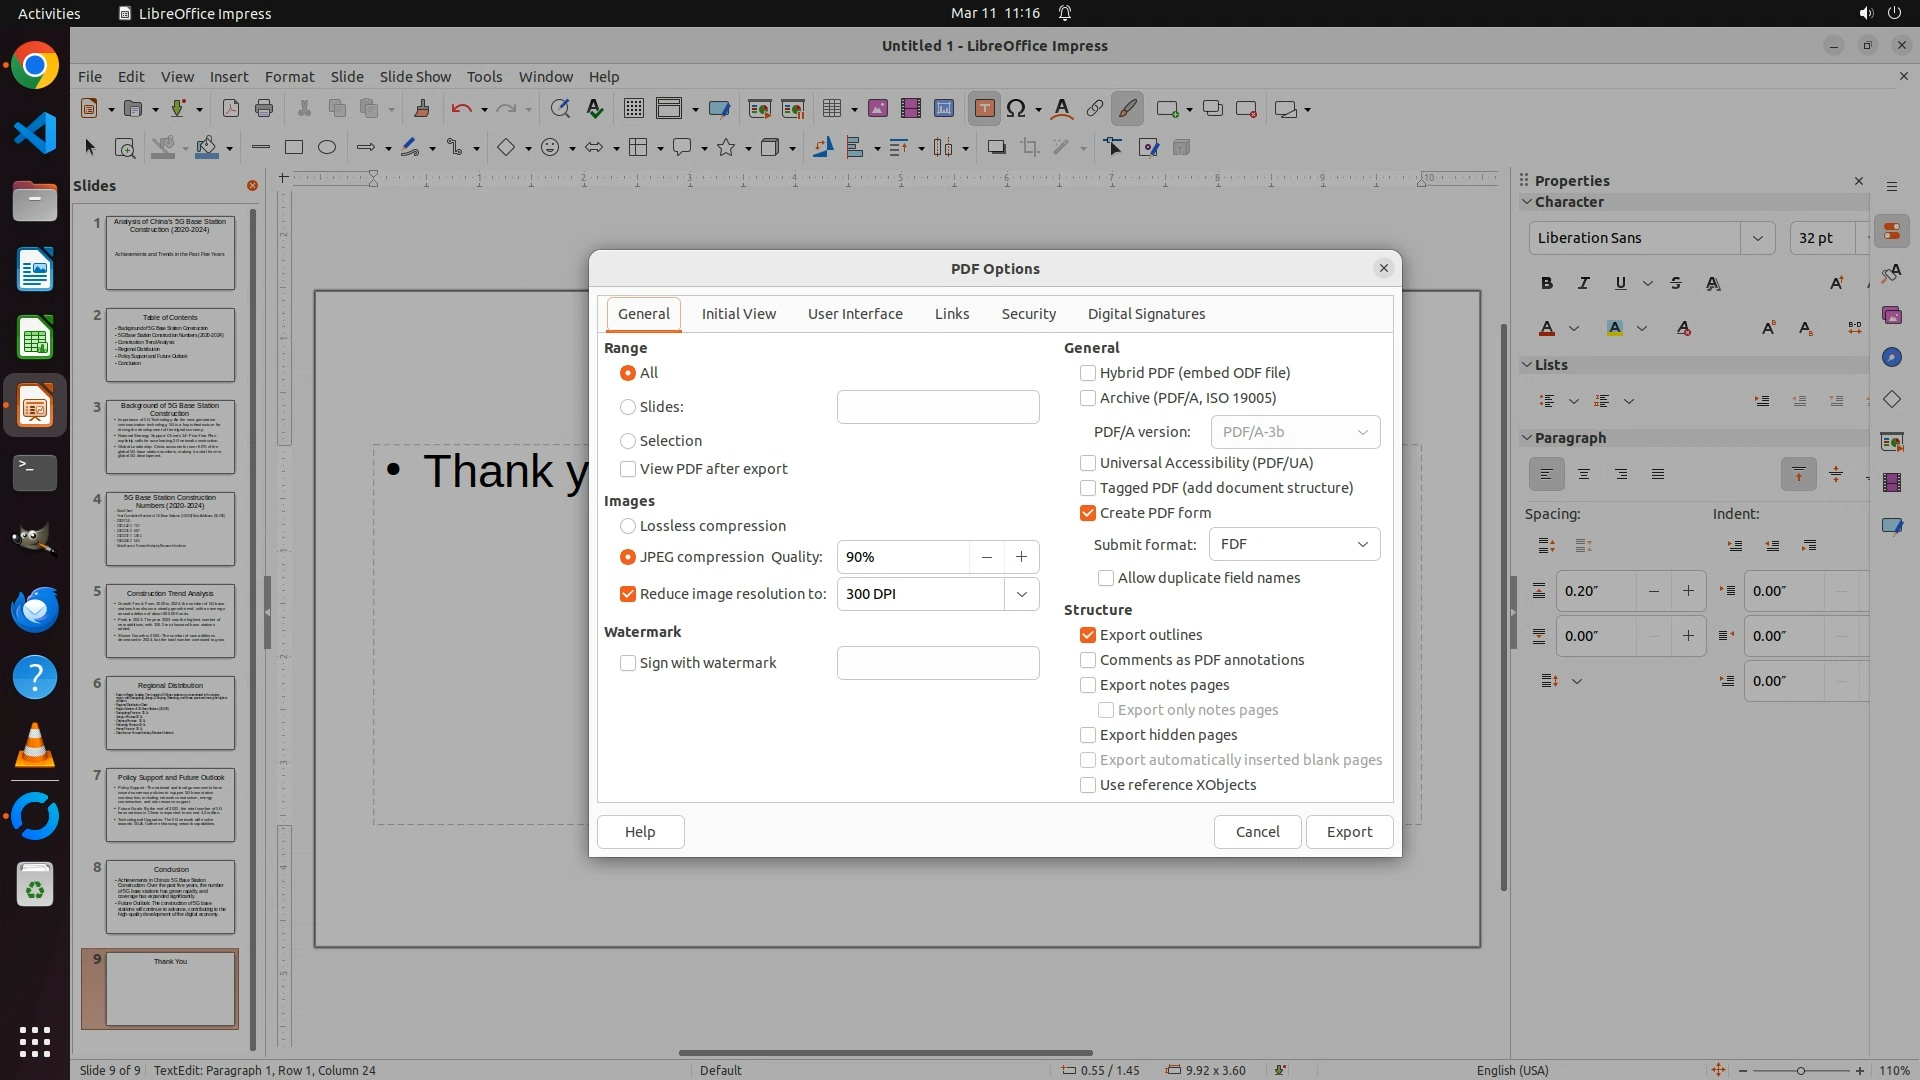Click the Export button

pyautogui.click(x=1349, y=832)
